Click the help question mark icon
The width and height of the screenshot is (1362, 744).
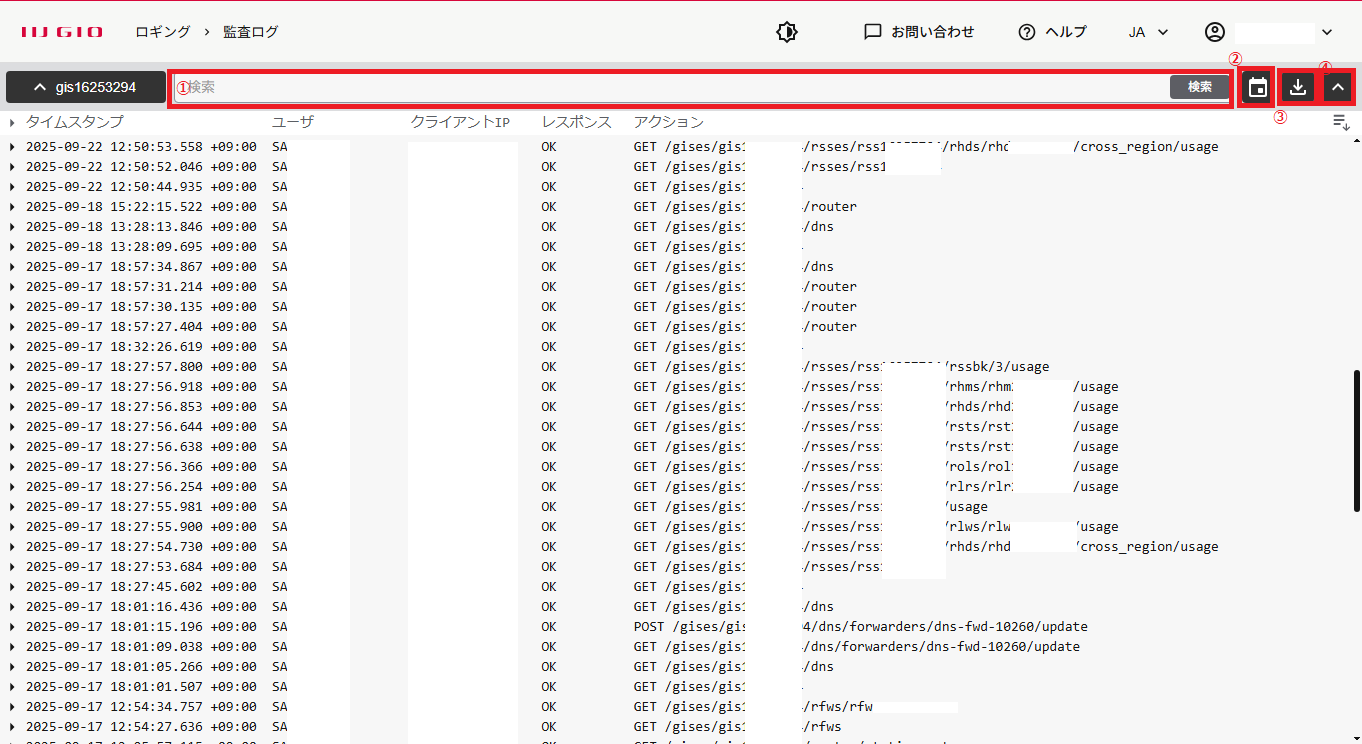coord(1027,32)
